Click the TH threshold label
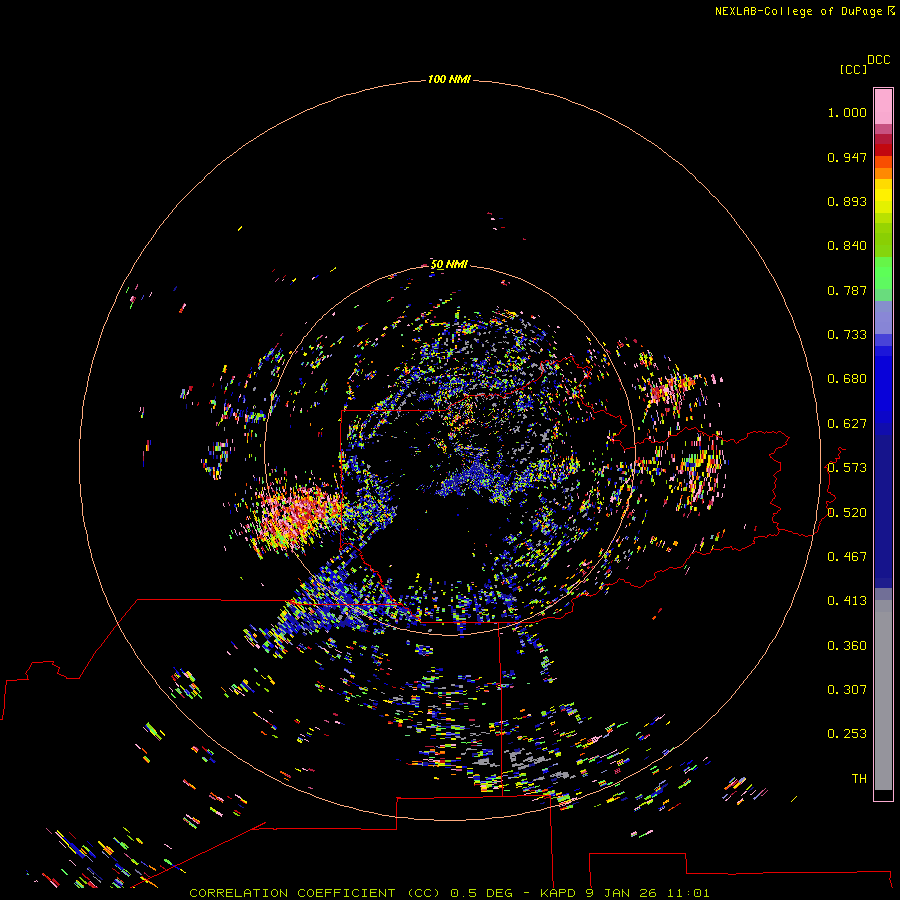 [x=859, y=779]
